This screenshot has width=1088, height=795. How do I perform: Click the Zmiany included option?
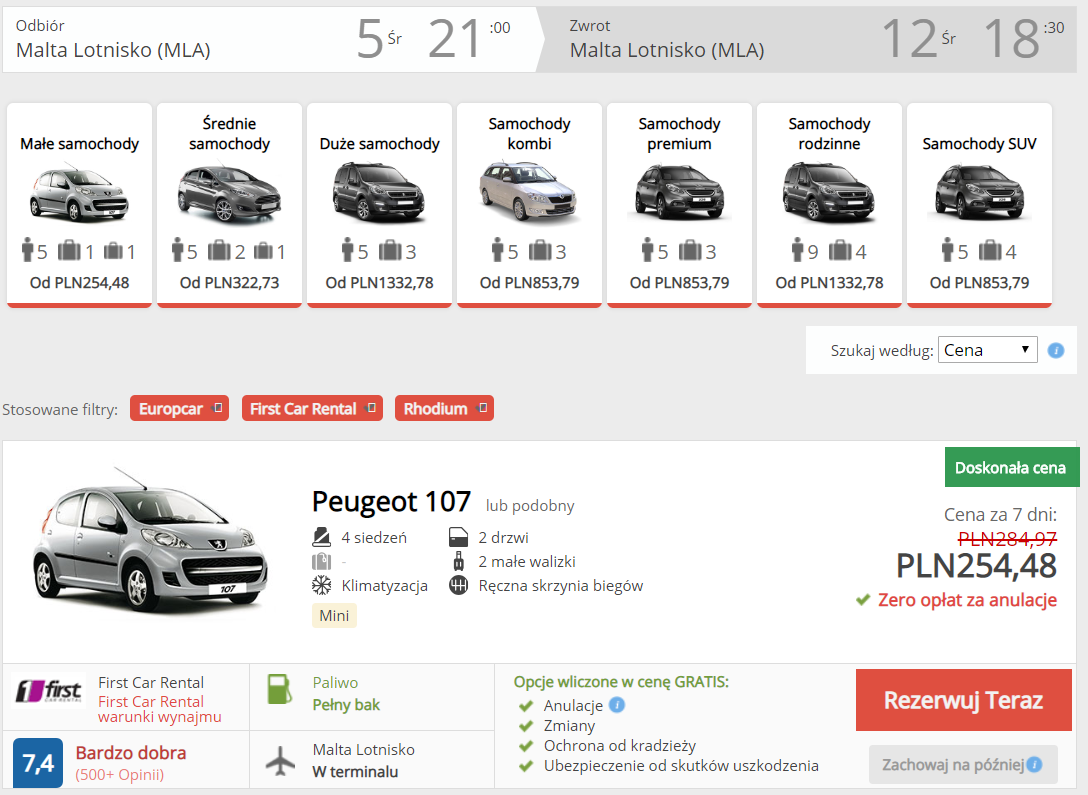[570, 726]
